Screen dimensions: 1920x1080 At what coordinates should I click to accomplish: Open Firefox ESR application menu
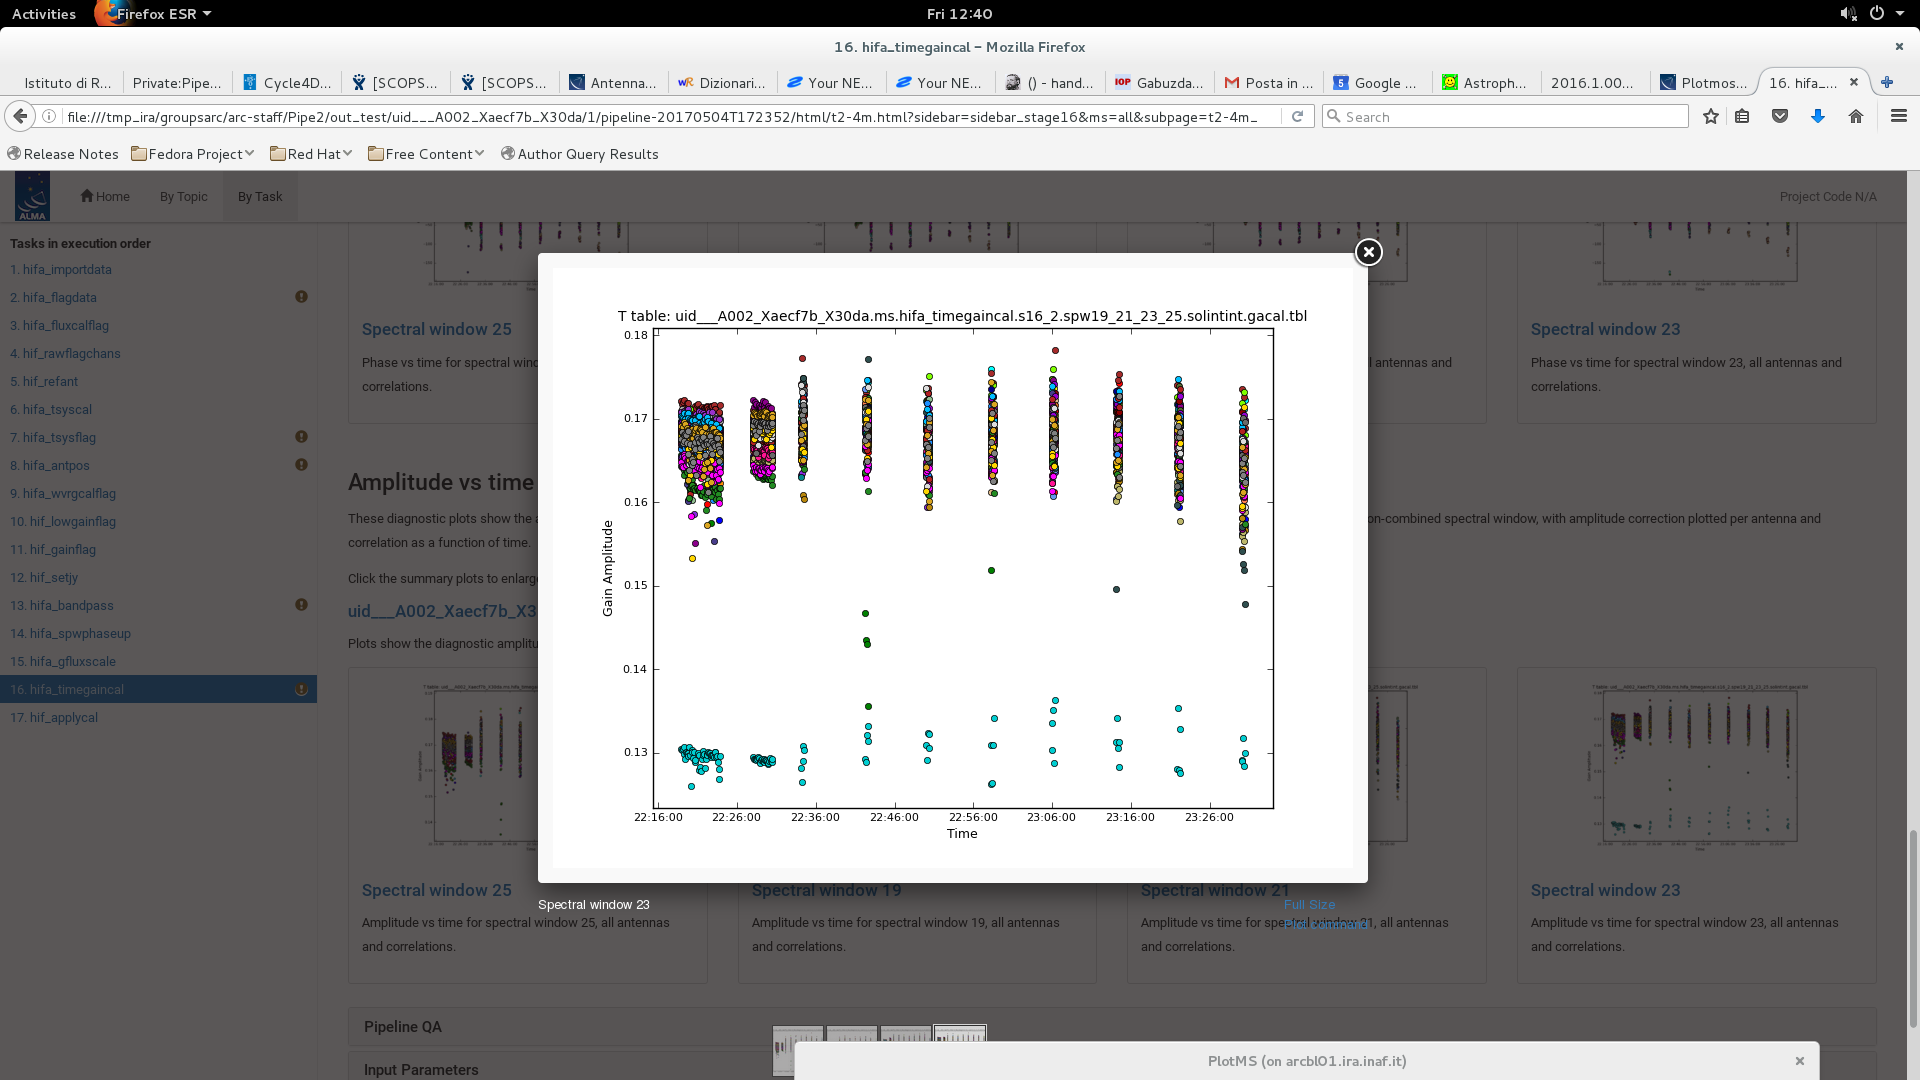coord(155,13)
